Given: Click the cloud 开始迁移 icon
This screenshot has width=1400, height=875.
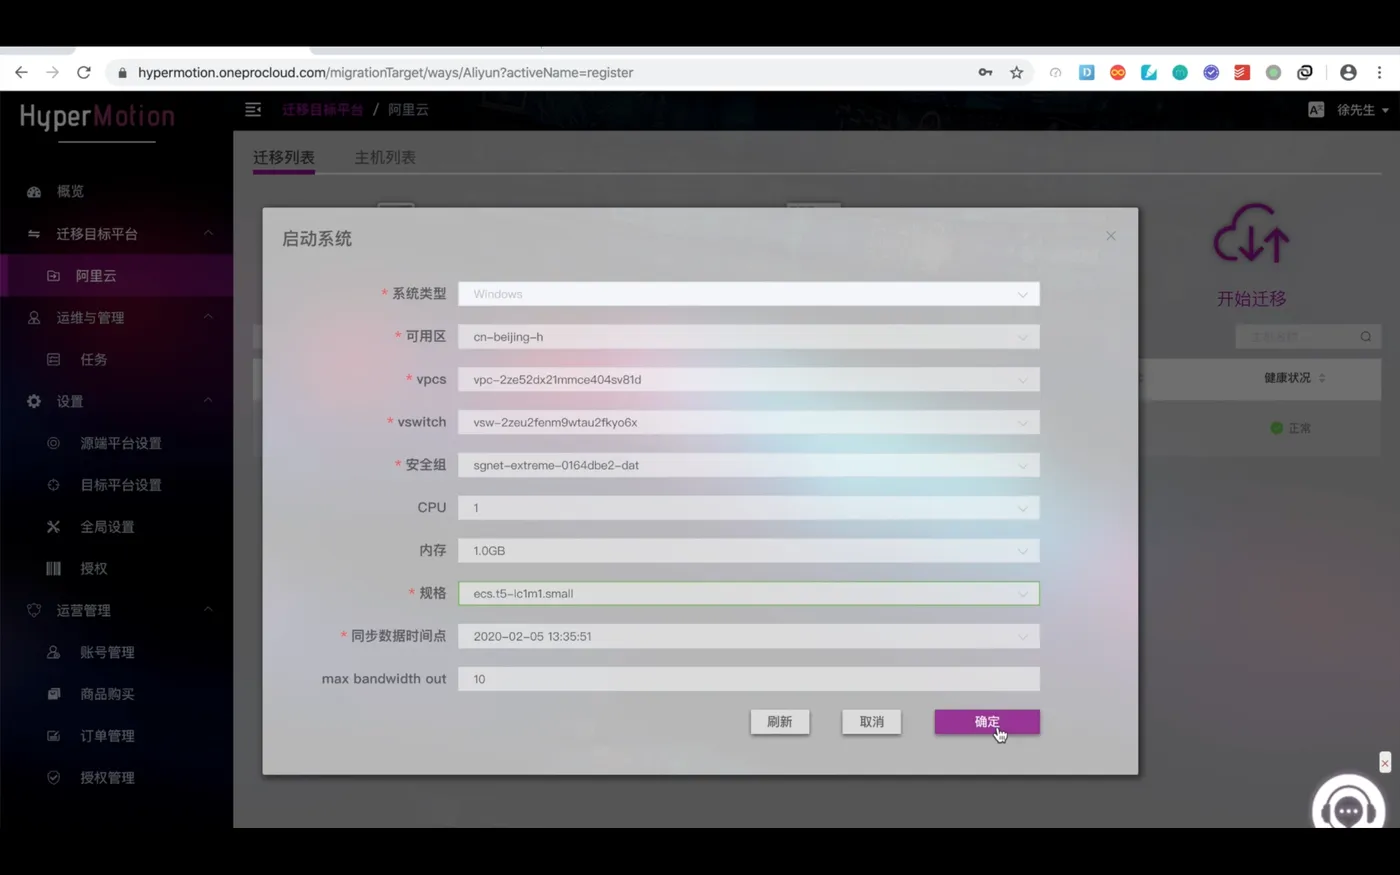Looking at the screenshot, I should [1251, 235].
